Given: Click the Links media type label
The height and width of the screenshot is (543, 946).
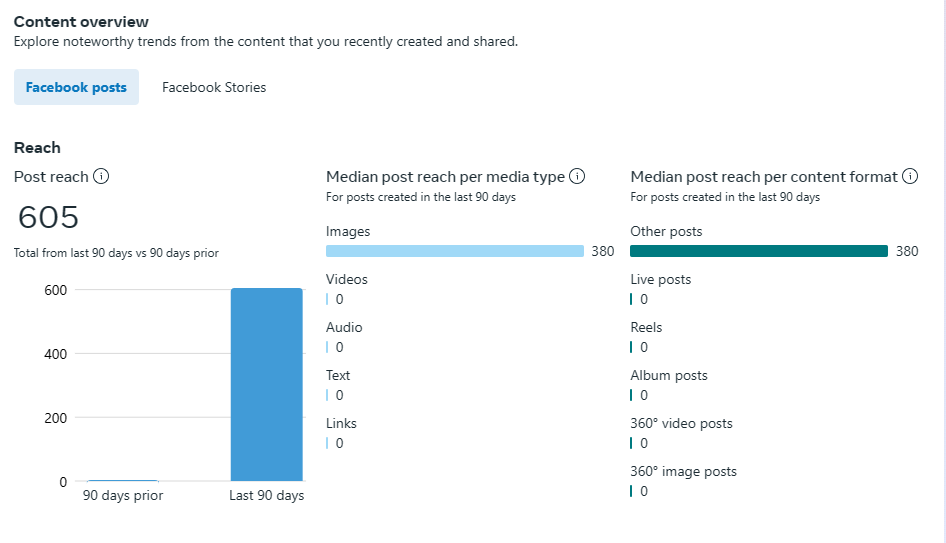Looking at the screenshot, I should pos(341,424).
